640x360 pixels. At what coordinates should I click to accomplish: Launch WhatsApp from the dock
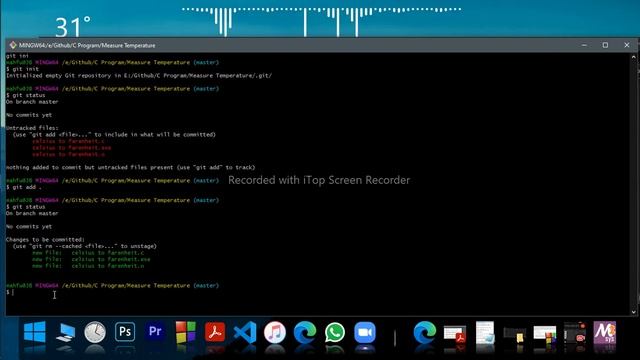pos(335,332)
